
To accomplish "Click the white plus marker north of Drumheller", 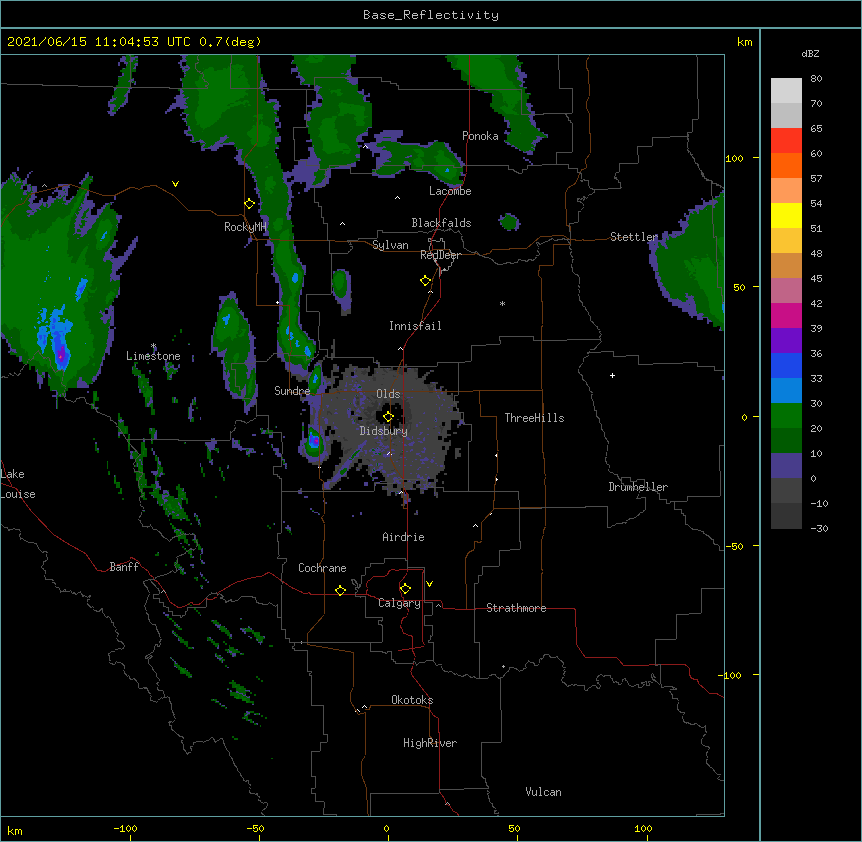I will tap(612, 375).
